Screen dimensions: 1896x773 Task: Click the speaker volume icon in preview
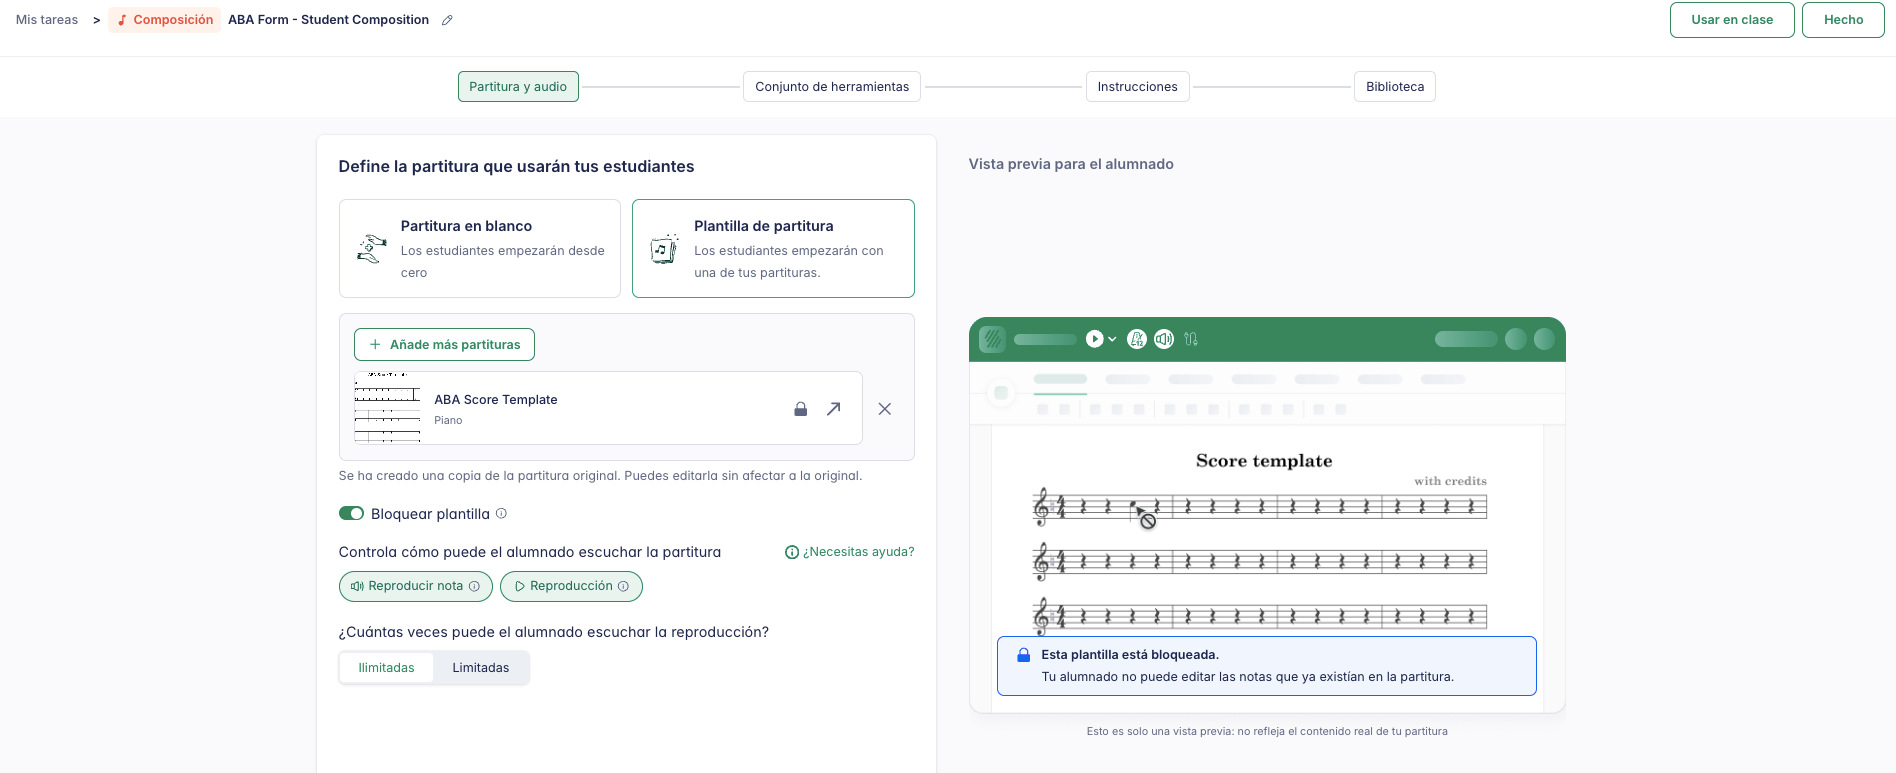pyautogui.click(x=1163, y=339)
